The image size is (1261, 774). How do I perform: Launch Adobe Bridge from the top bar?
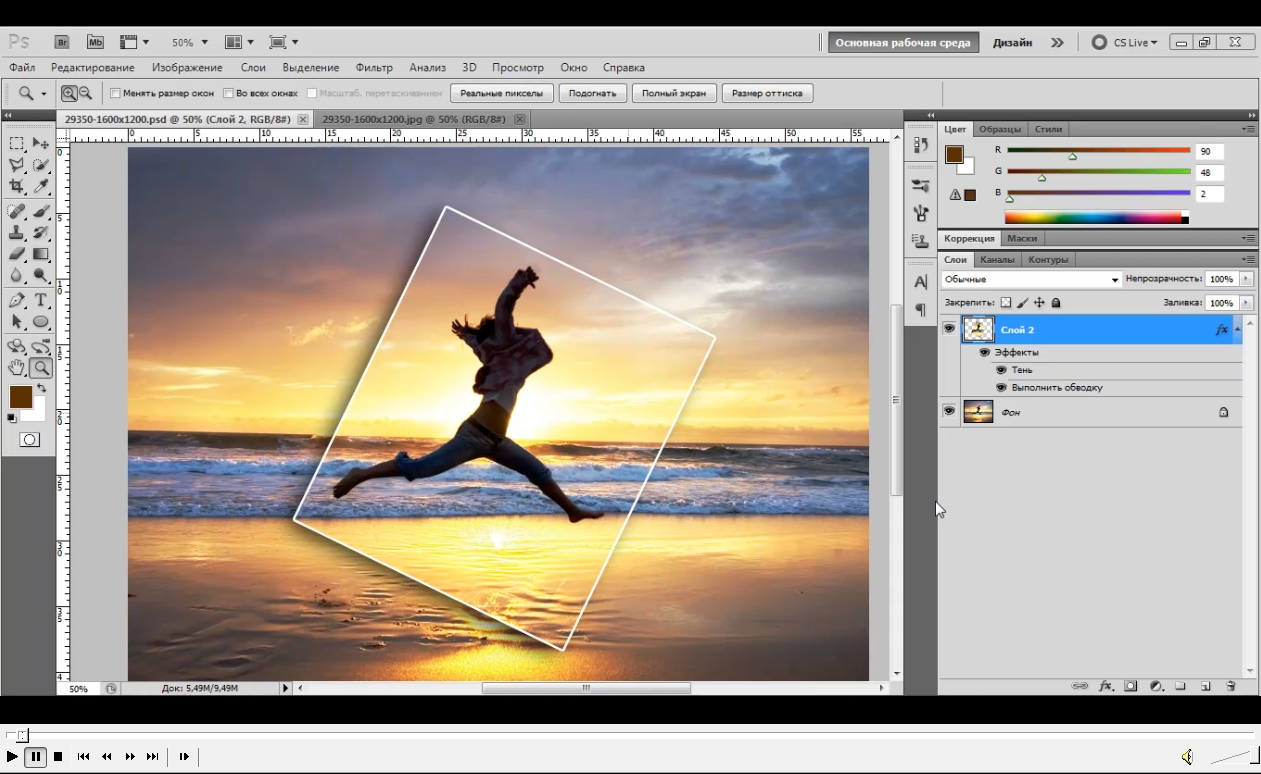click(x=62, y=42)
